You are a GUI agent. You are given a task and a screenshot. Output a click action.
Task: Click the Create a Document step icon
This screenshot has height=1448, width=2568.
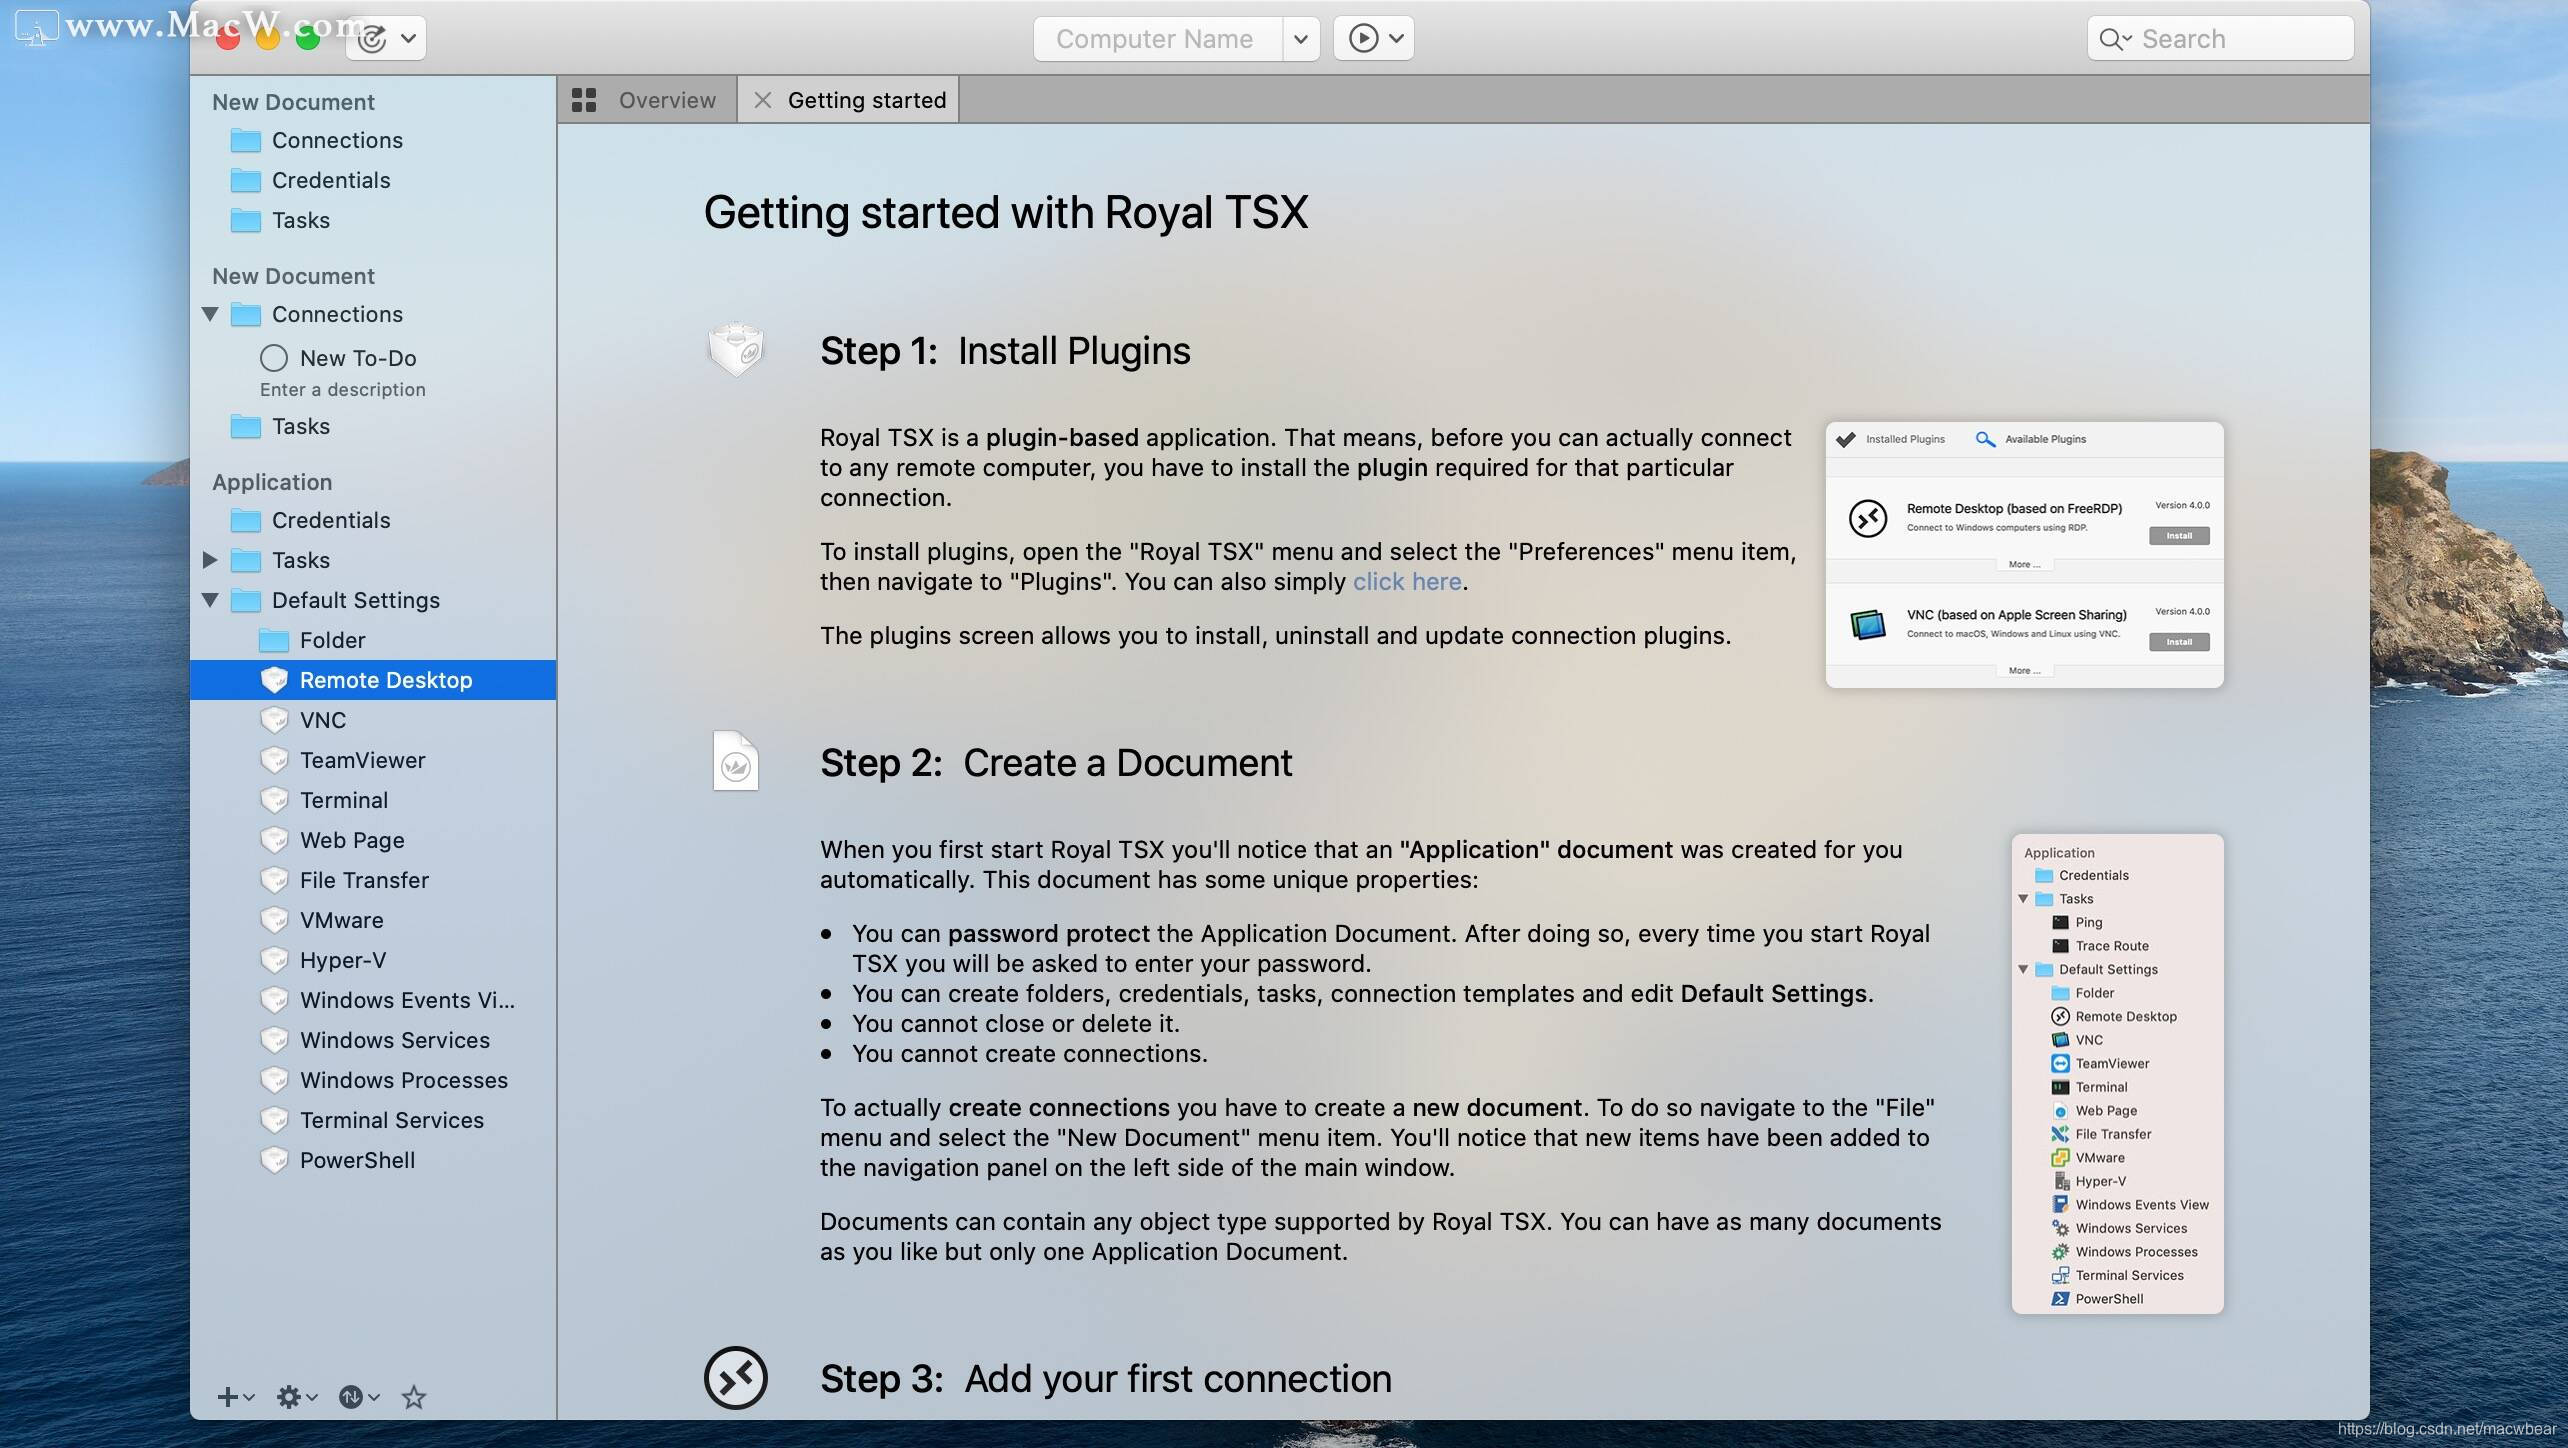pos(735,761)
